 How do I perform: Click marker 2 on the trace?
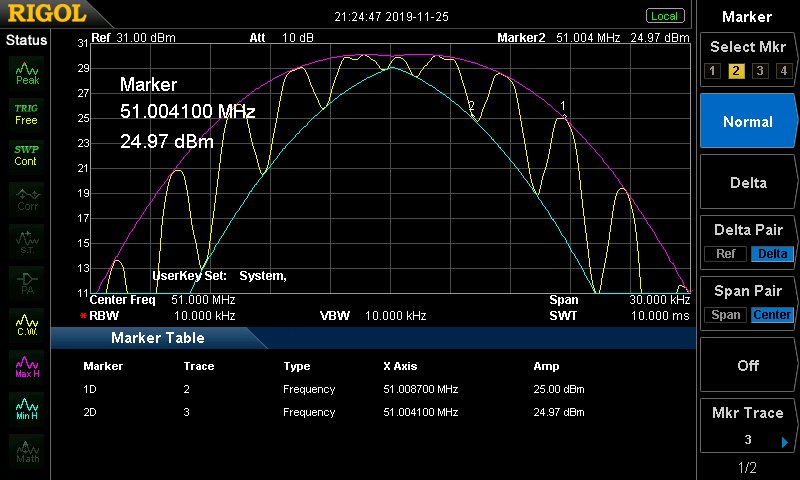coord(472,107)
